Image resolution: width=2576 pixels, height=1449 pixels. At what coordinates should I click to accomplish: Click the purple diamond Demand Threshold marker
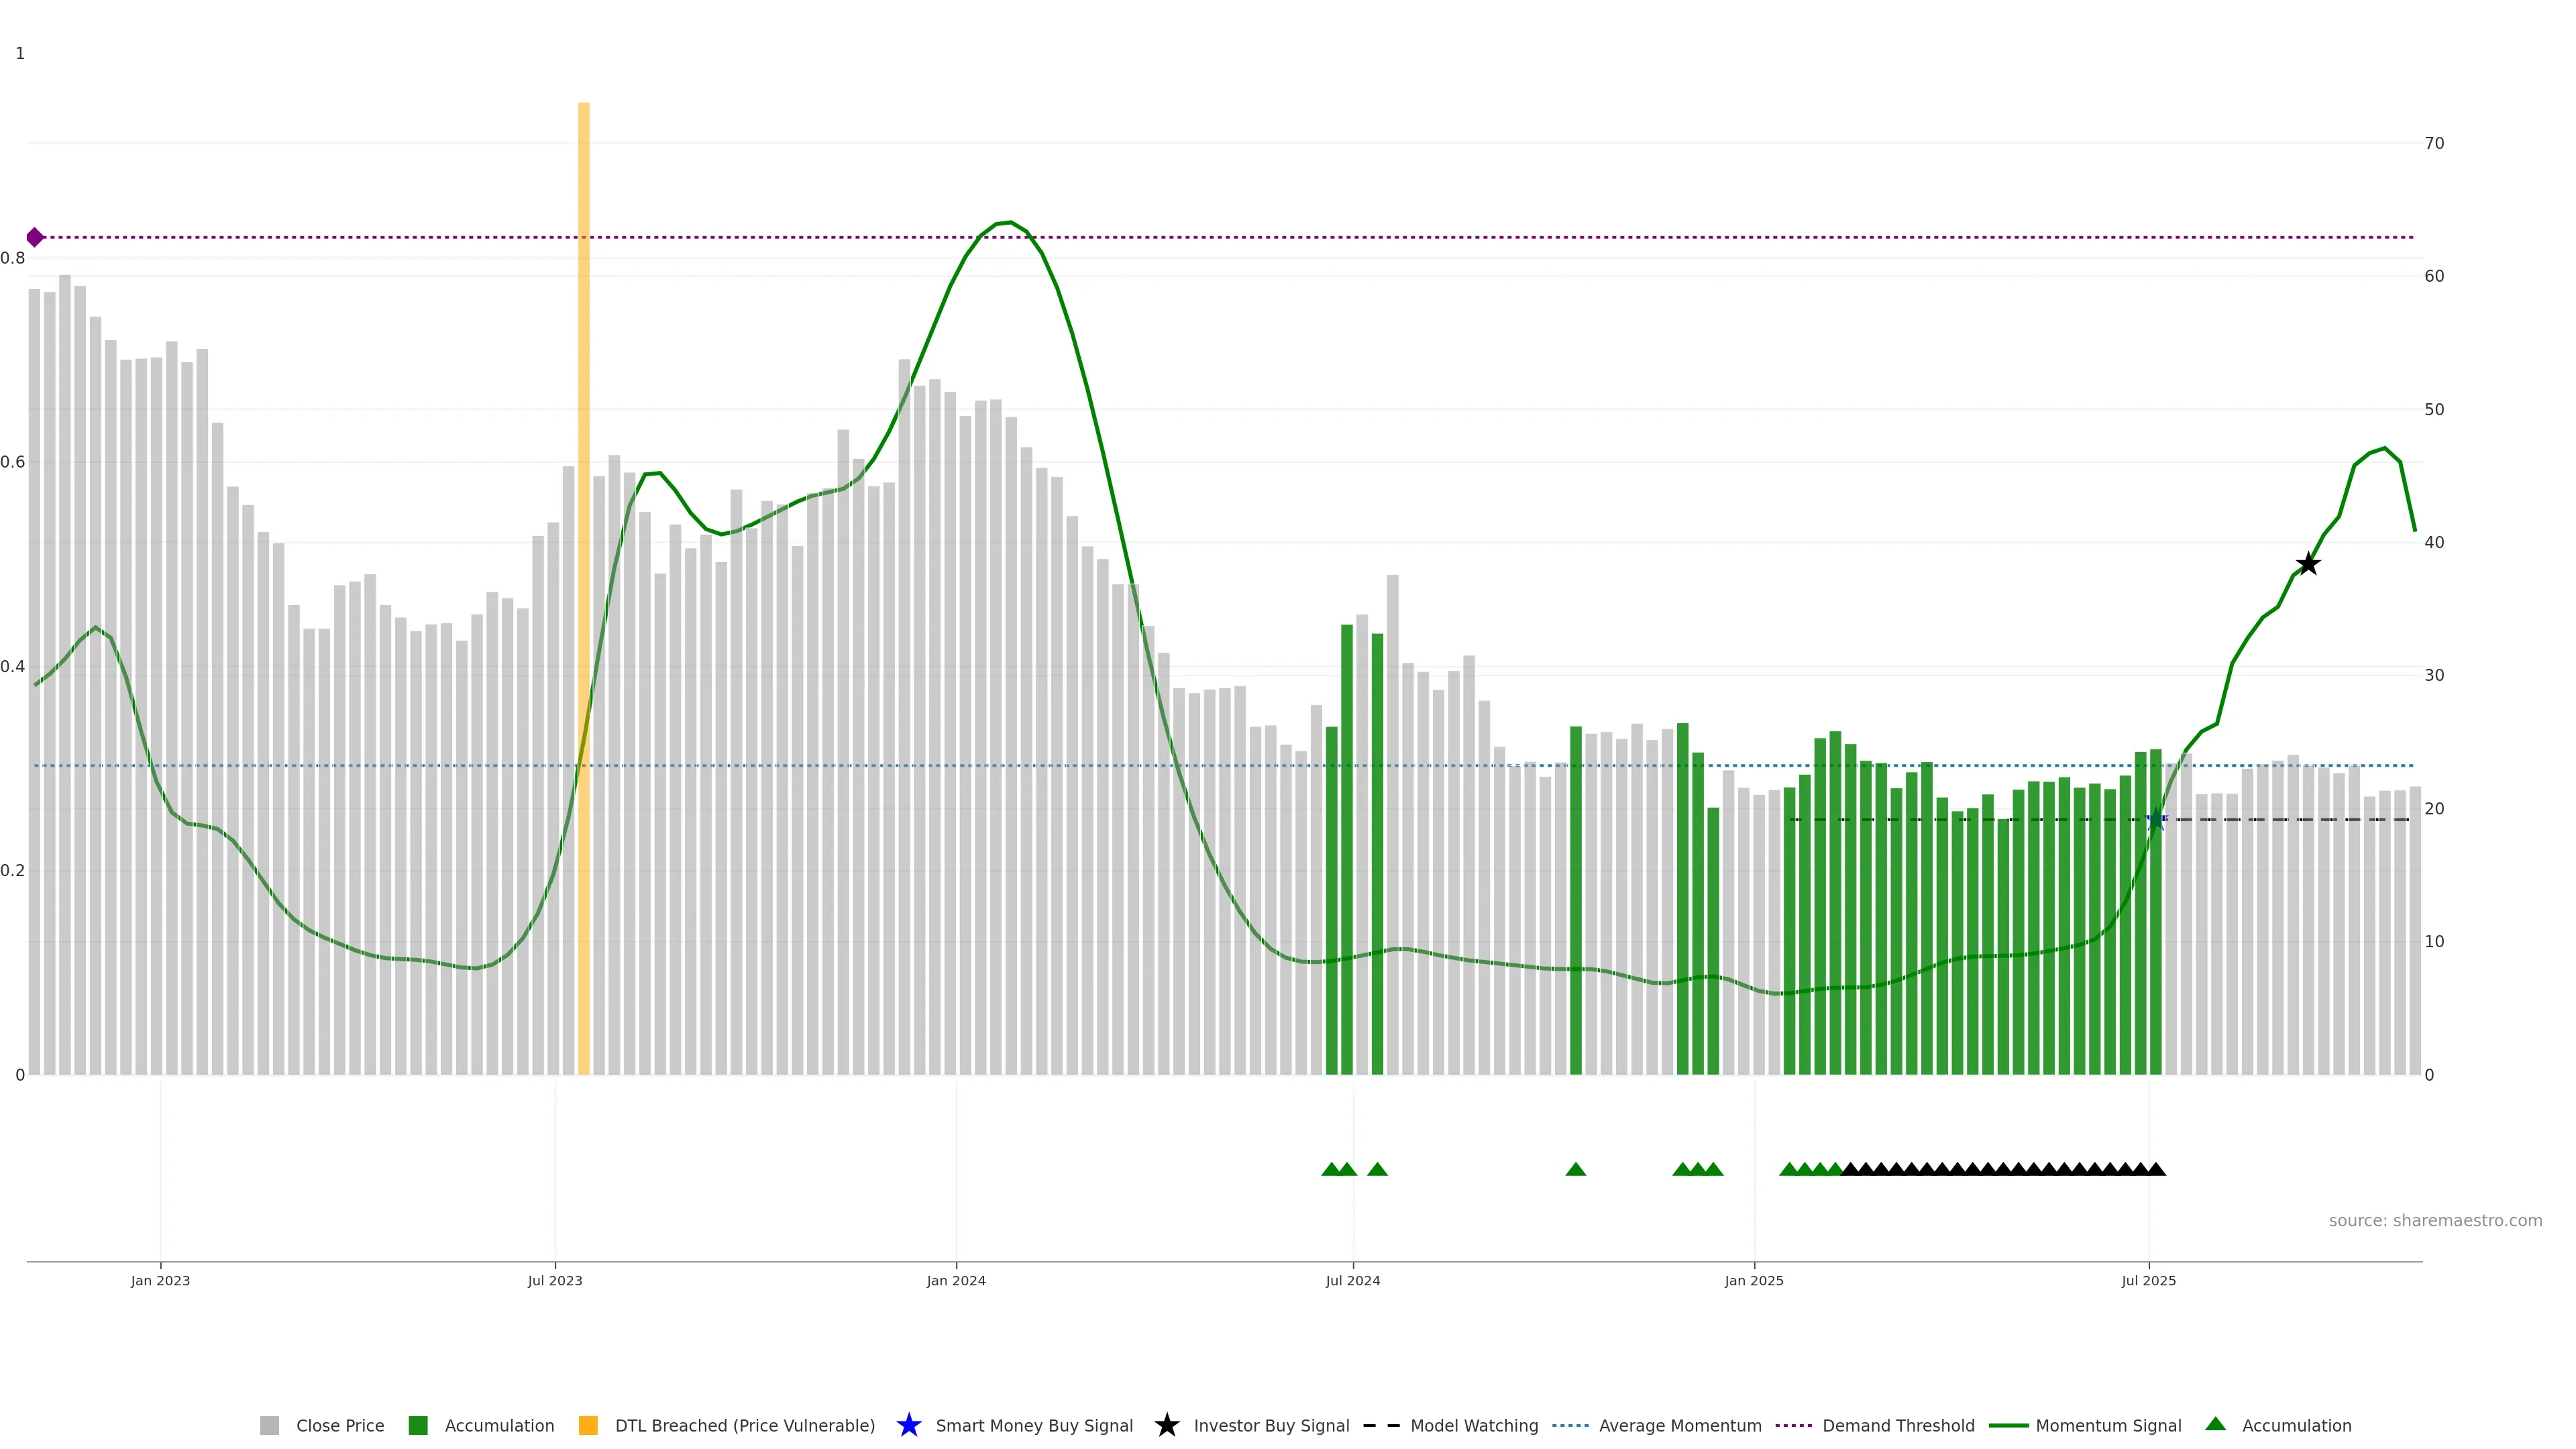coord(35,237)
